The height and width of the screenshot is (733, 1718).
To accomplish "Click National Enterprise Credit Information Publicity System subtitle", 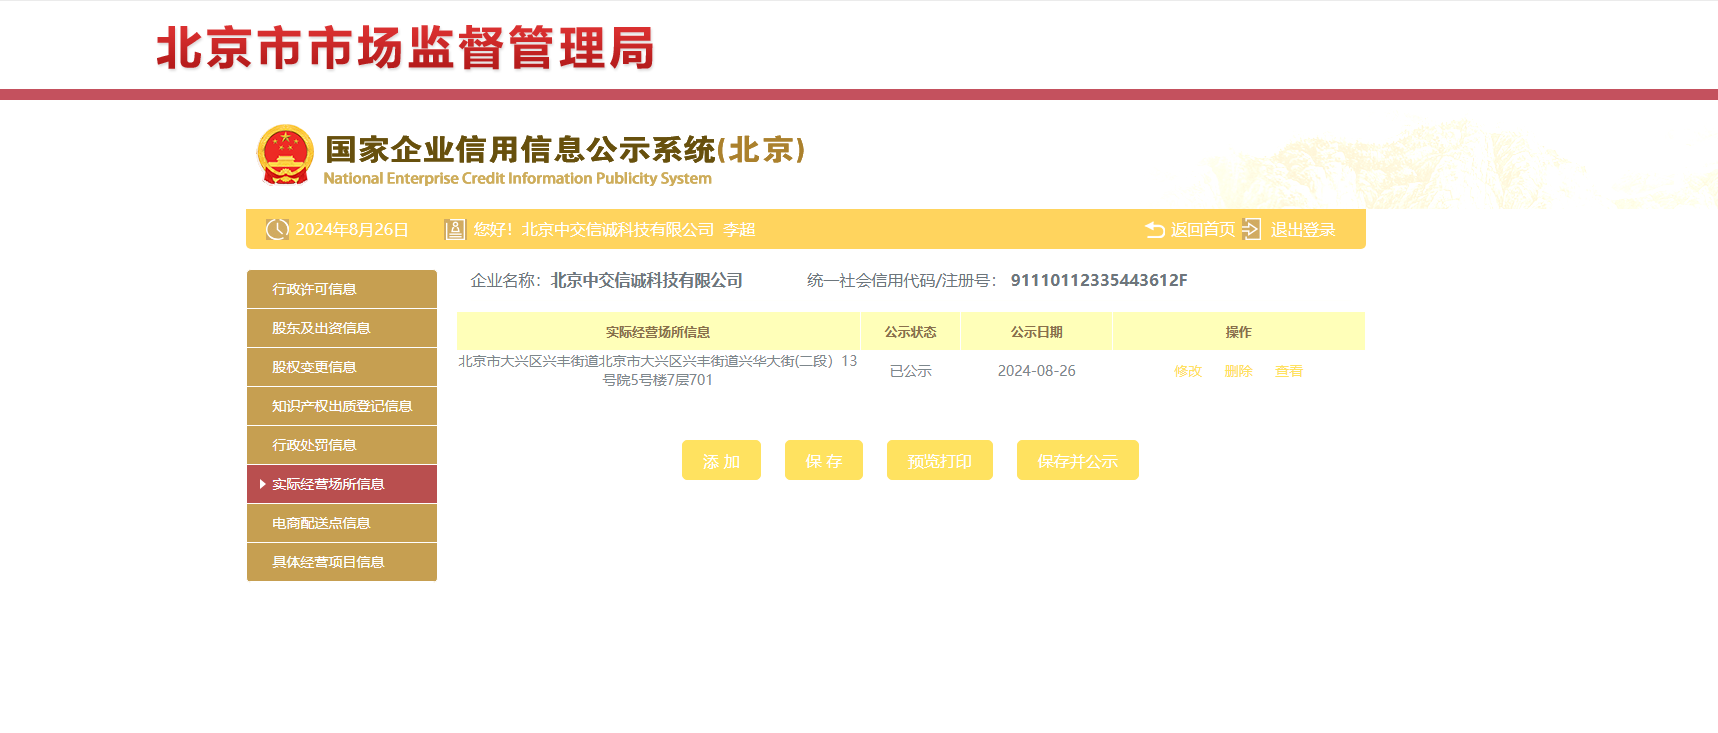I will (517, 178).
